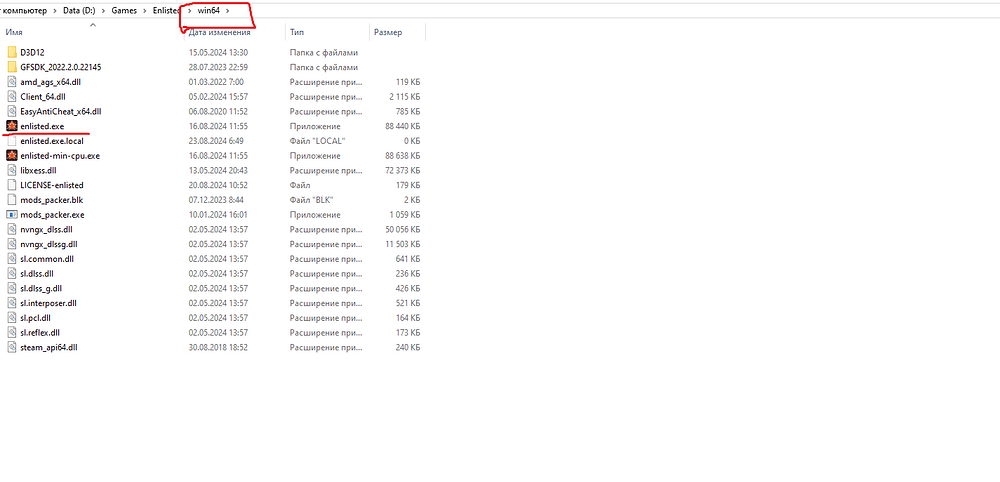Image resolution: width=1000 pixels, height=482 pixels.
Task: Click the enlisted-min-cpu.exe application icon
Action: point(12,156)
